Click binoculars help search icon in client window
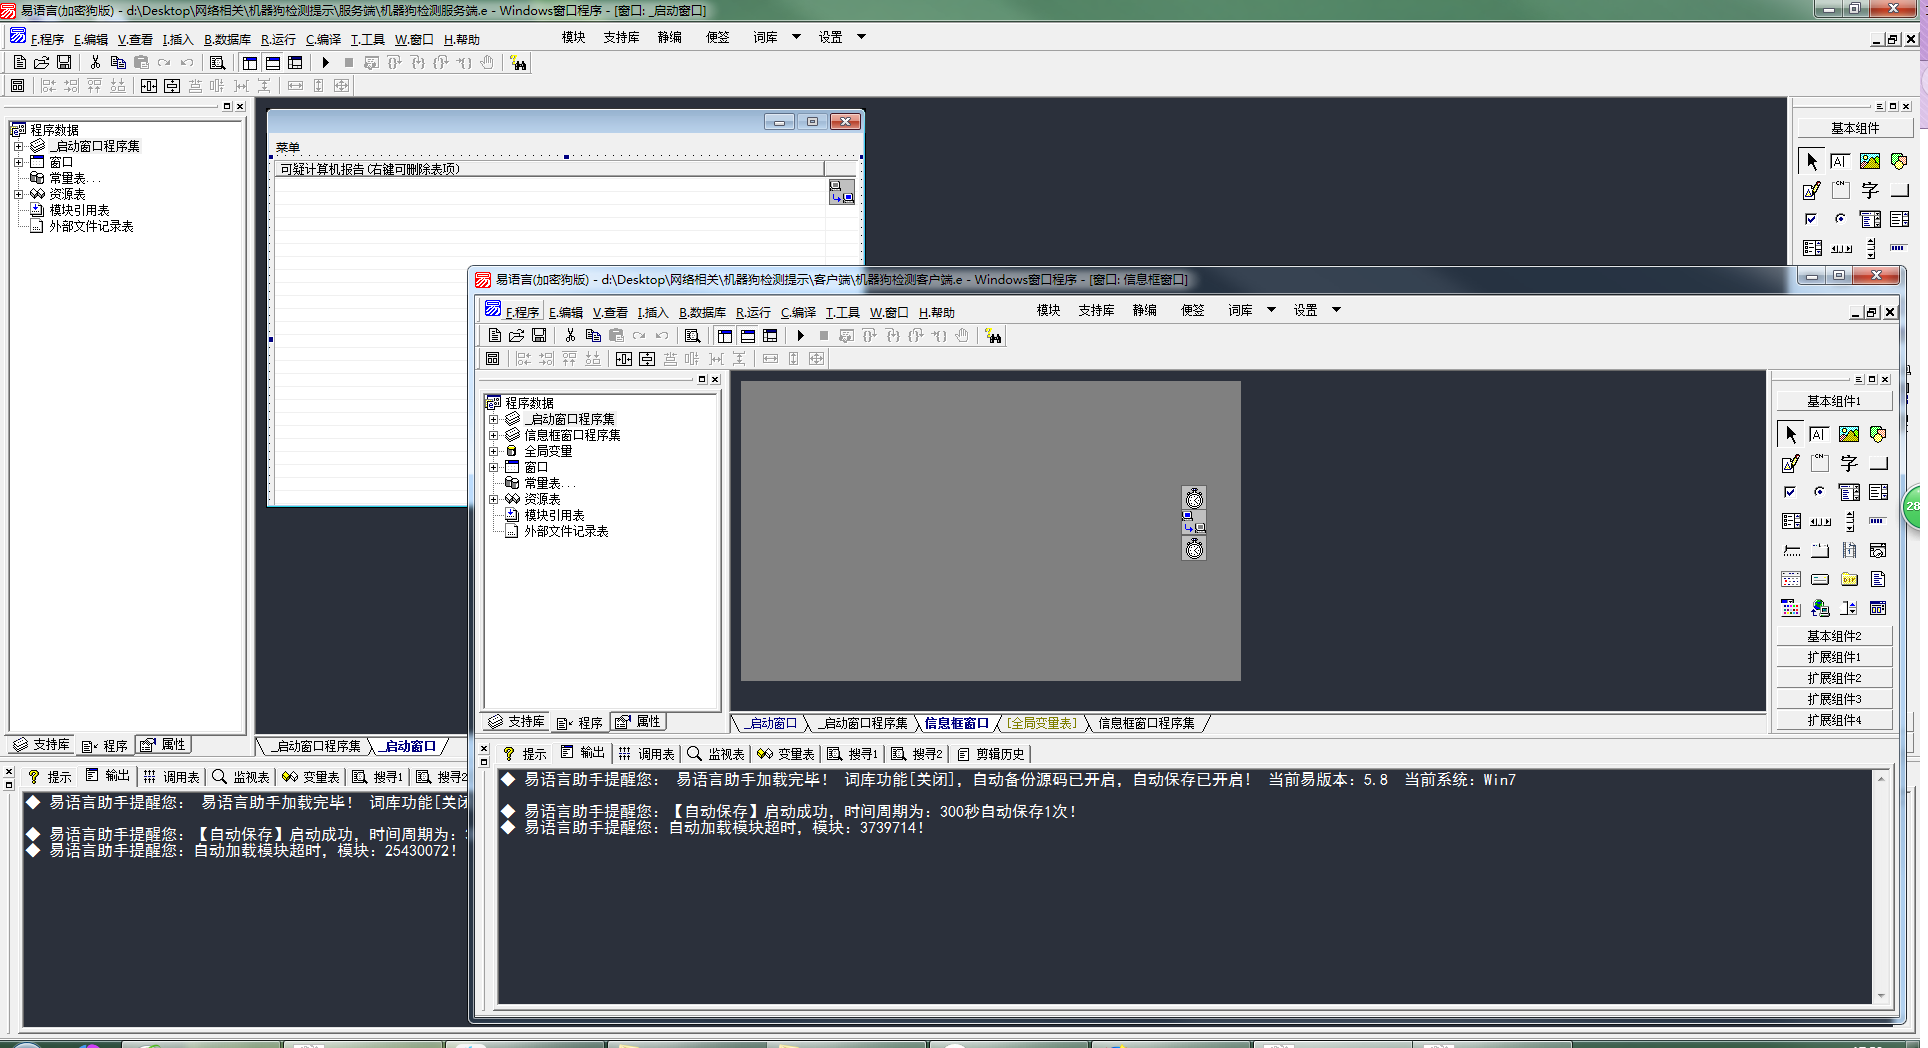The width and height of the screenshot is (1928, 1048). [x=993, y=336]
